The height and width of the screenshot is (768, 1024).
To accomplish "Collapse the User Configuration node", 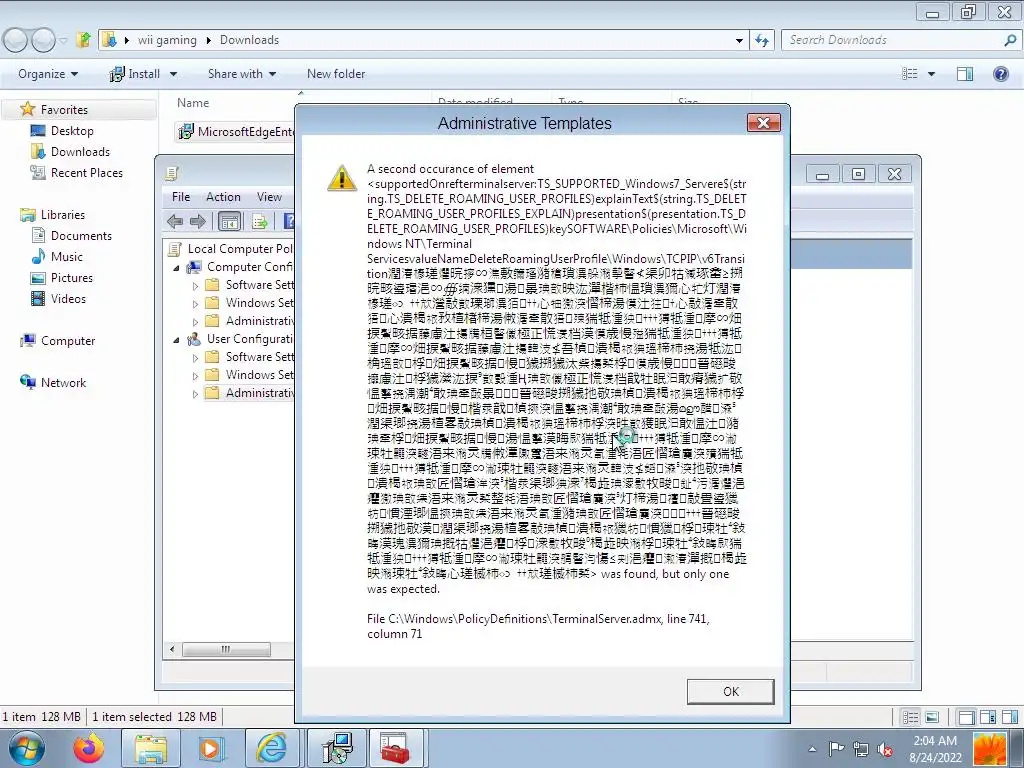I will [176, 340].
